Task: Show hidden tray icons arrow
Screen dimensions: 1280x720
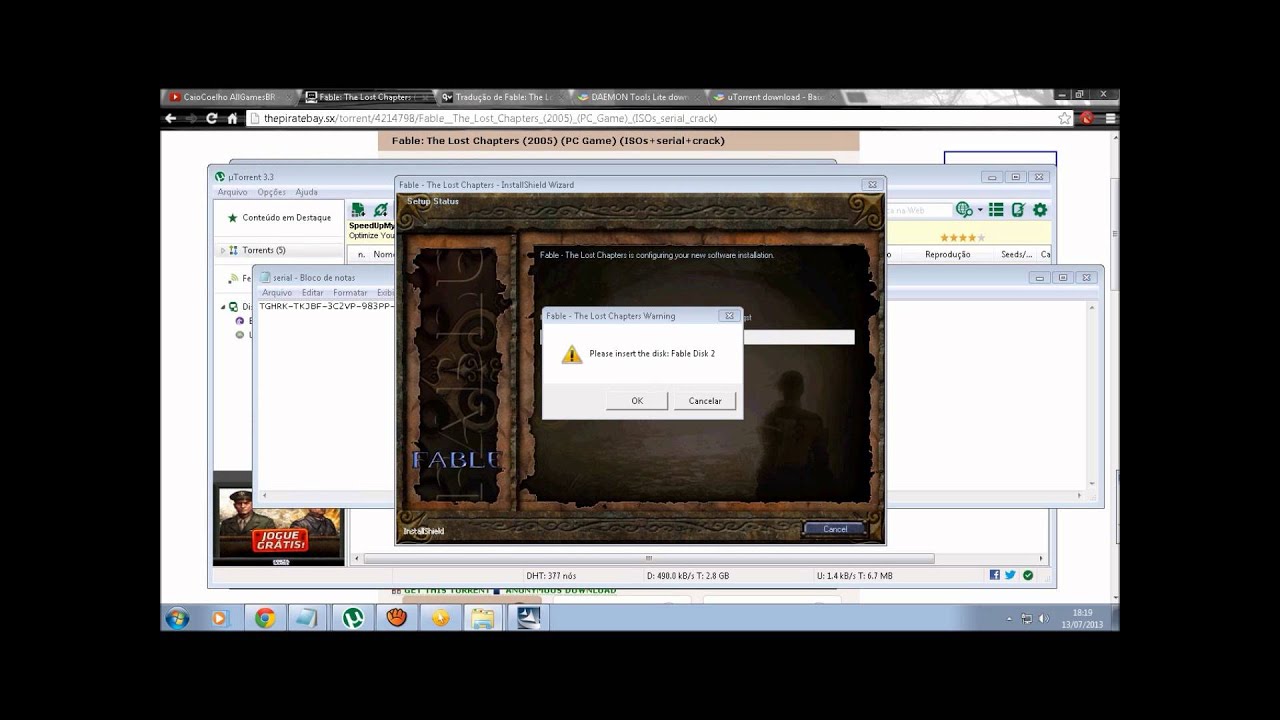Action: 1009,619
